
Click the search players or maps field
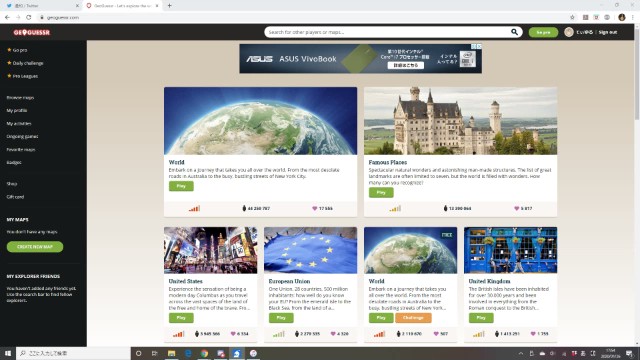388,32
